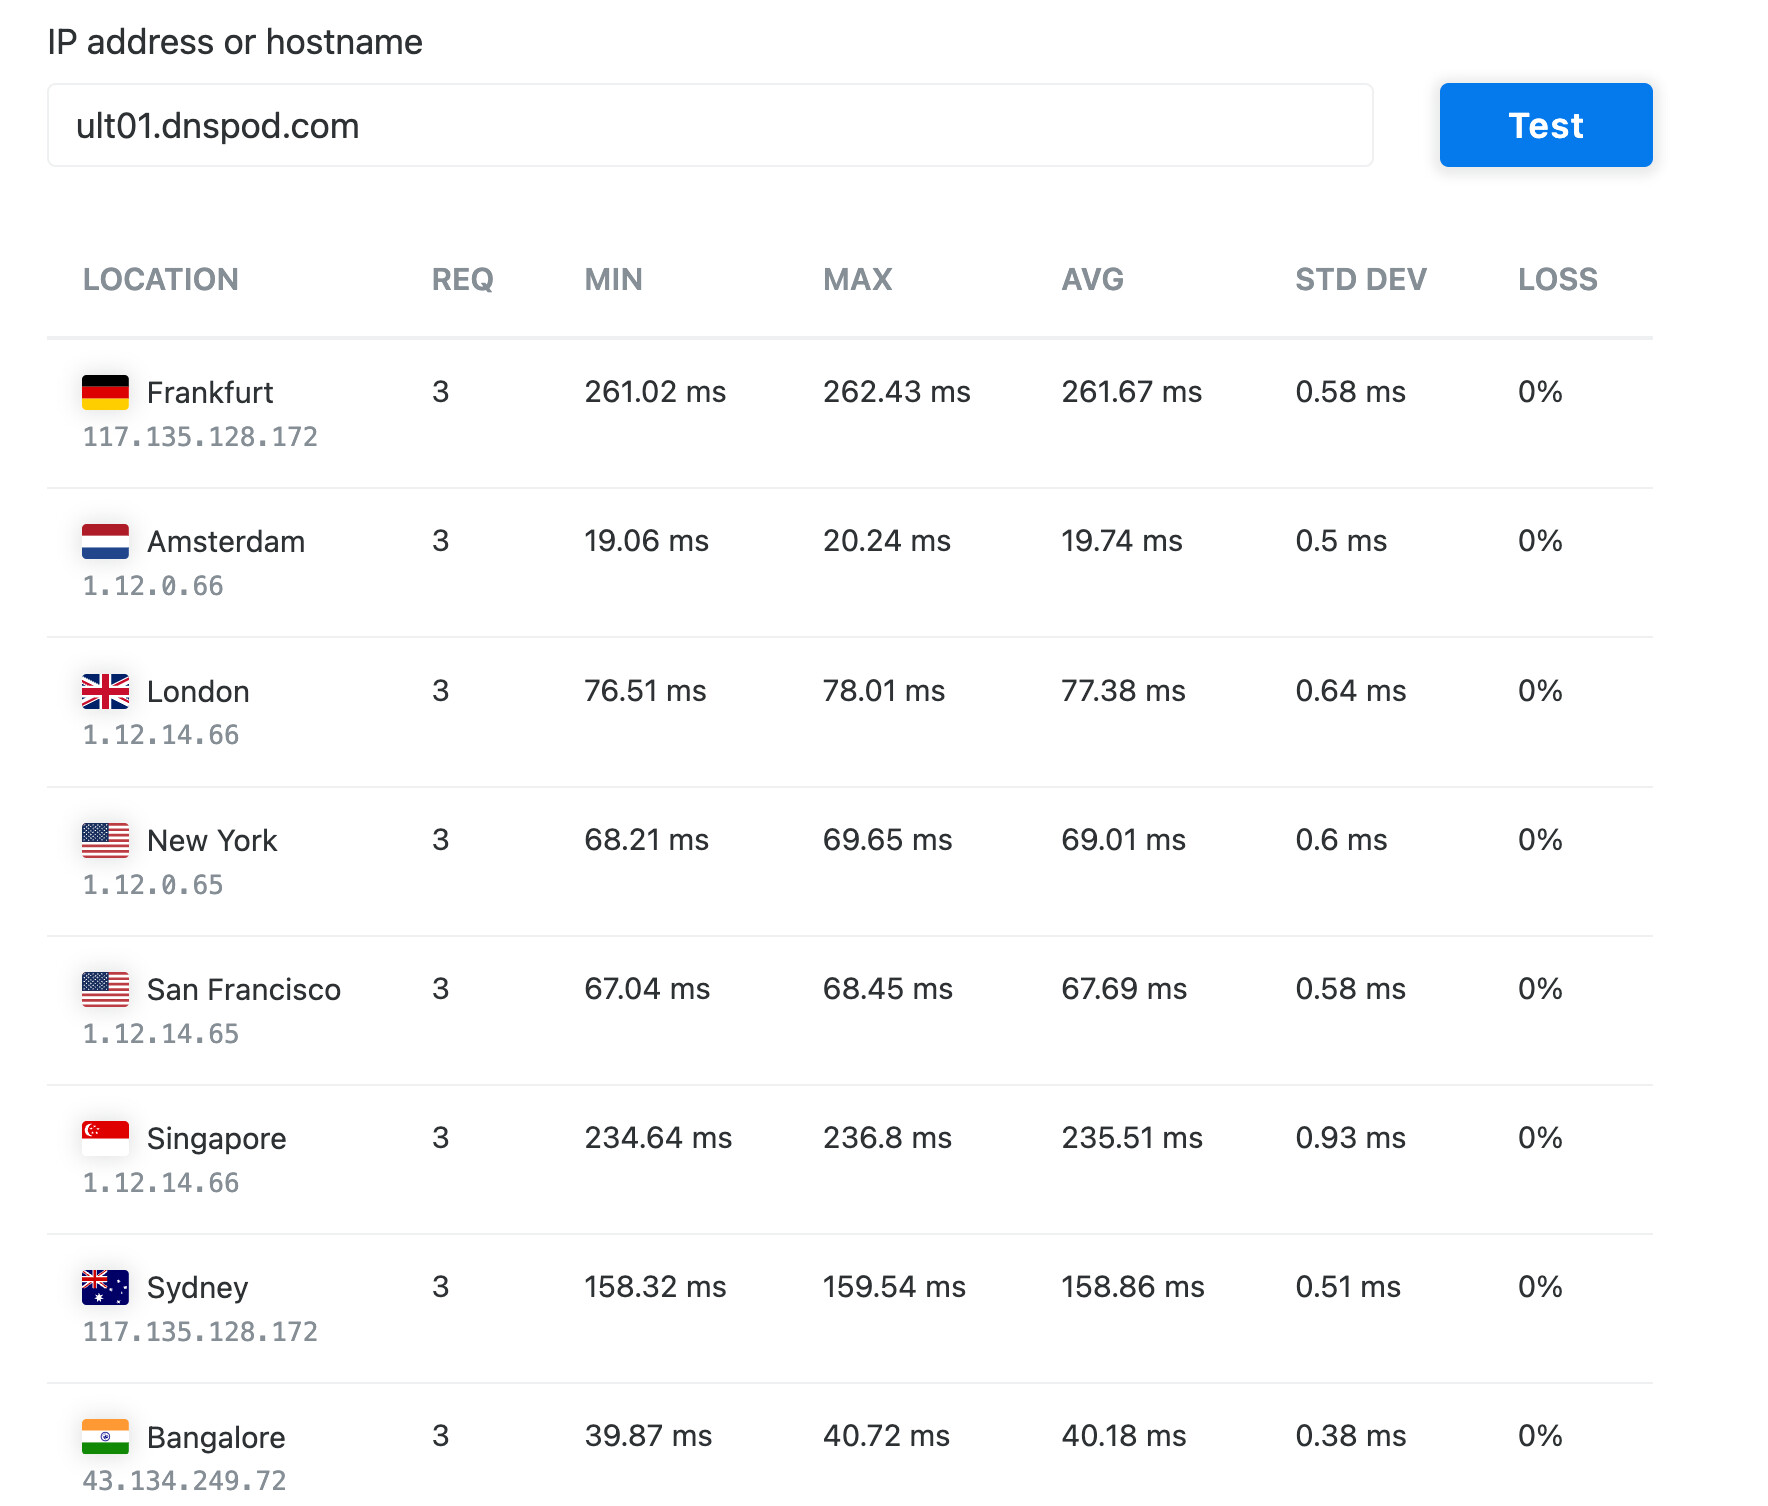The image size is (1768, 1506).
Task: Click the Singapore location name
Action: click(216, 1139)
